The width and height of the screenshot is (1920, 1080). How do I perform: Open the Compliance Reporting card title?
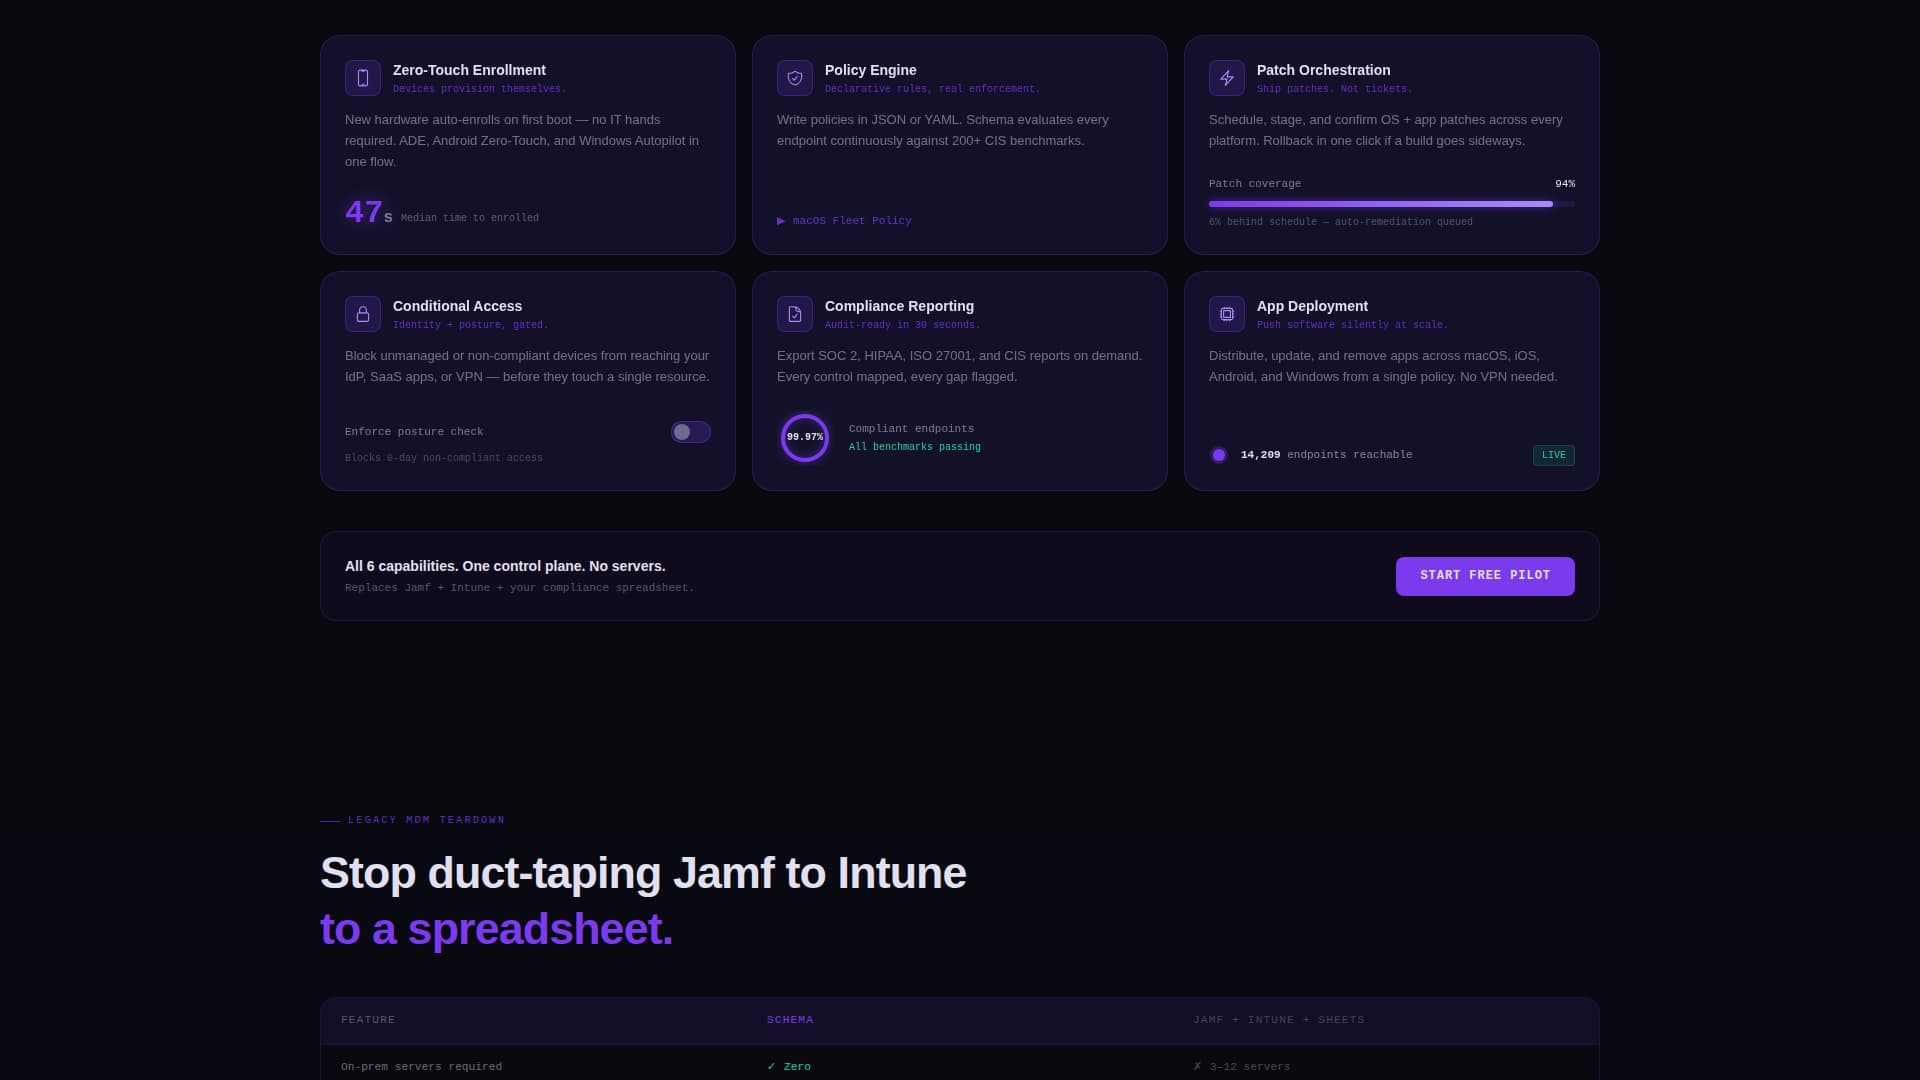click(x=899, y=306)
